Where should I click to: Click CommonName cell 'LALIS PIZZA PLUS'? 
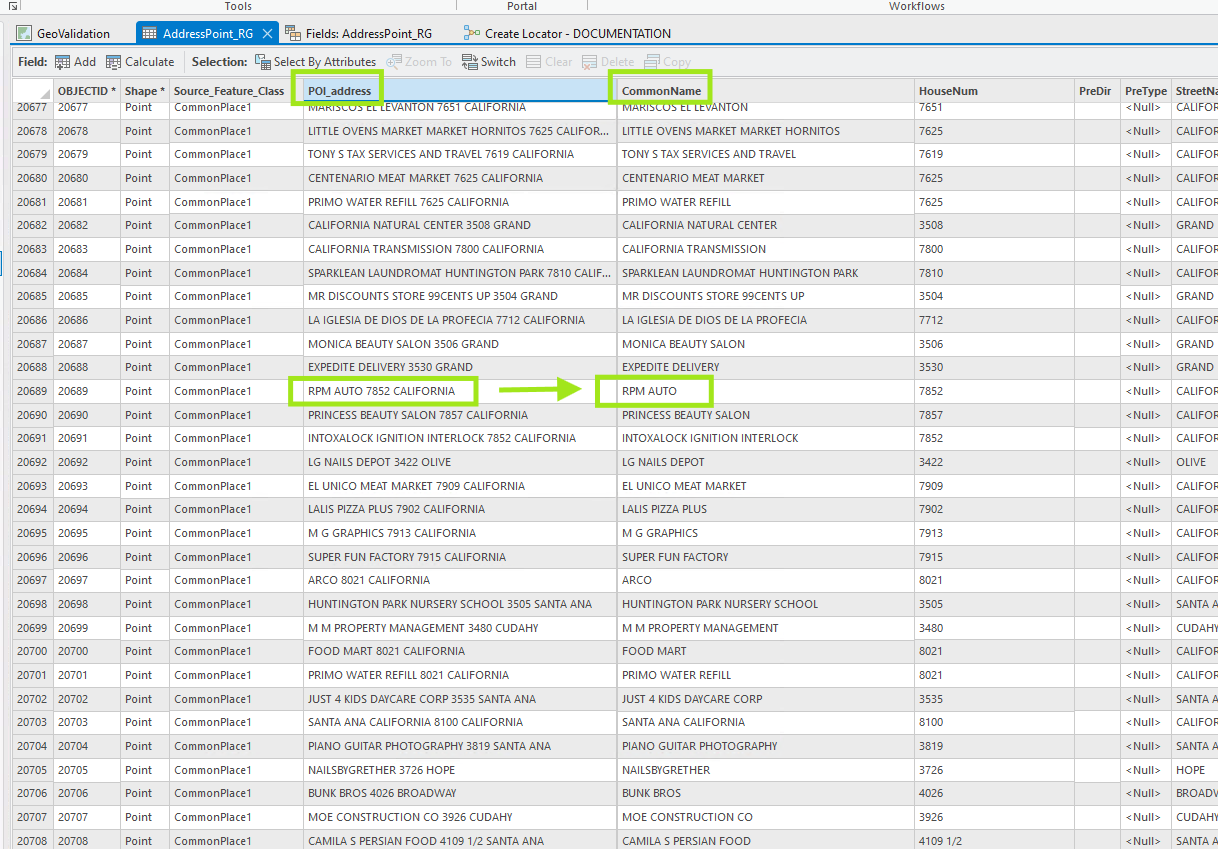(x=765, y=509)
